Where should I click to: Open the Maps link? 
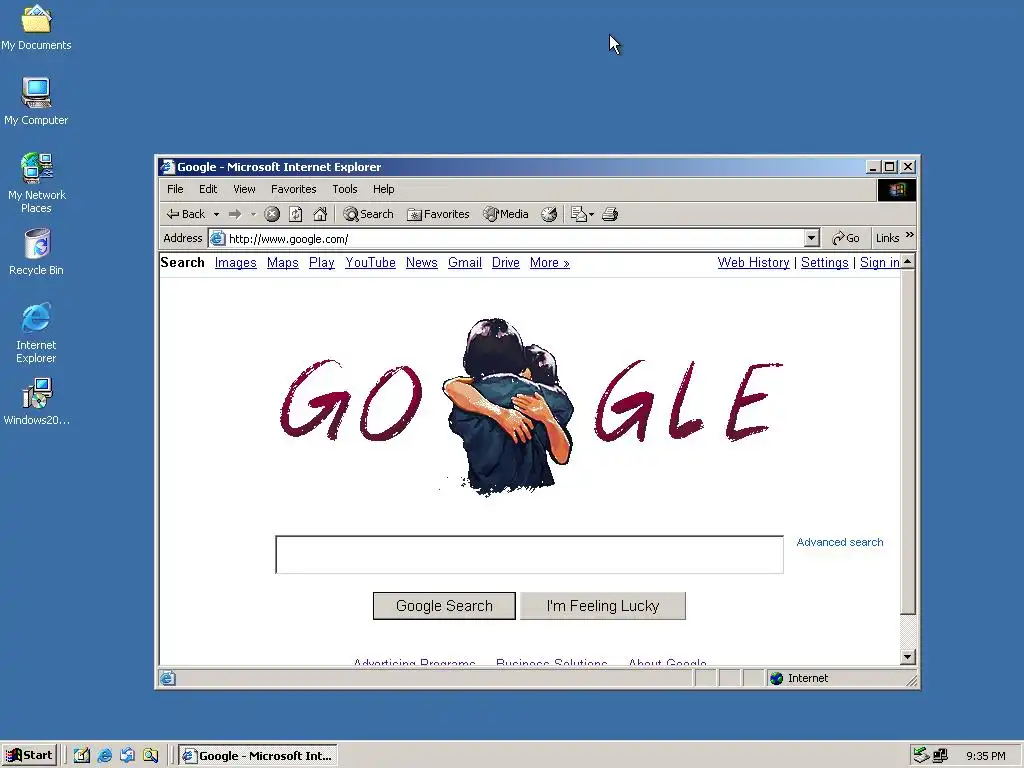coord(283,263)
